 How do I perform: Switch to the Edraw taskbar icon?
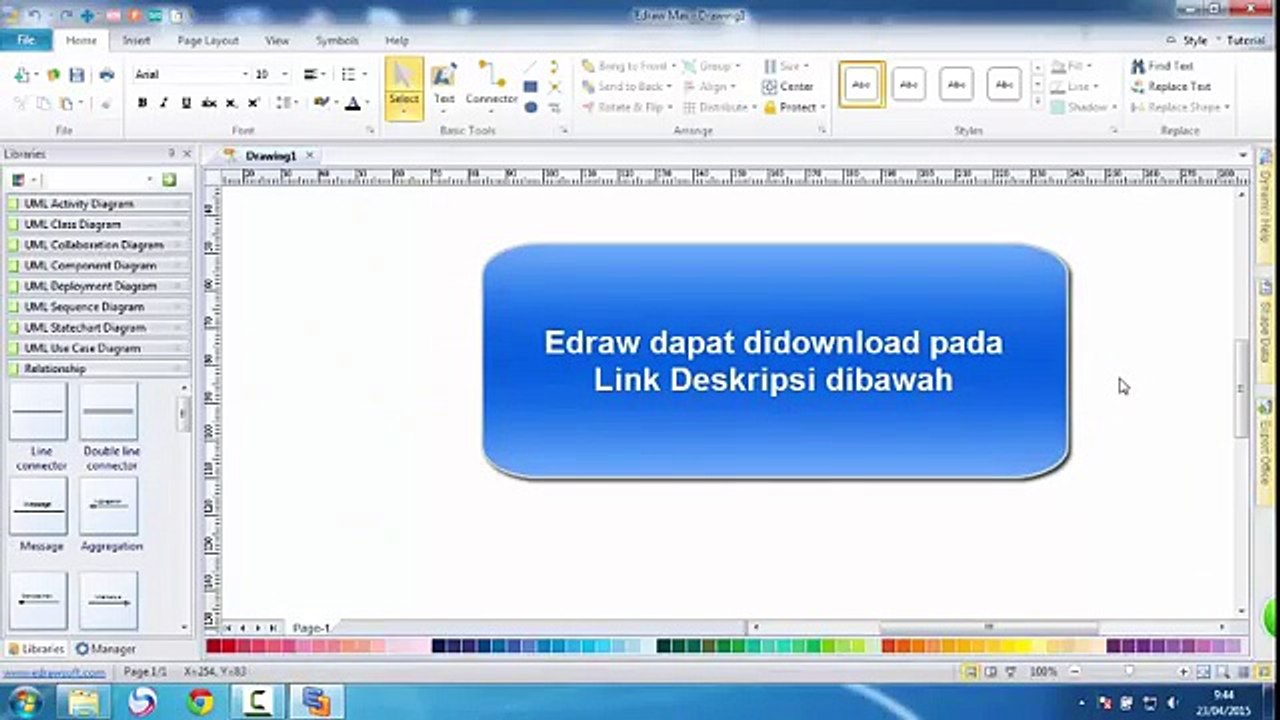pyautogui.click(x=318, y=701)
